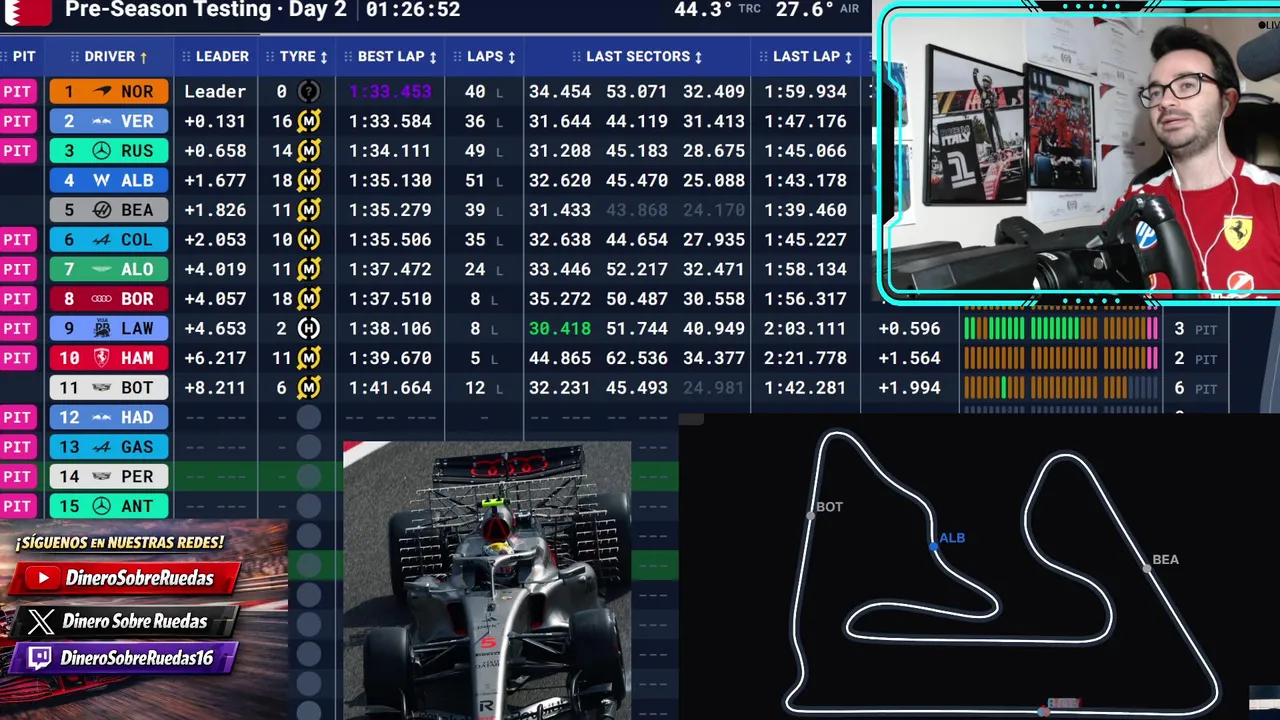Click the purple best lap 1:33.453
This screenshot has height=720, width=1280.
(x=390, y=91)
